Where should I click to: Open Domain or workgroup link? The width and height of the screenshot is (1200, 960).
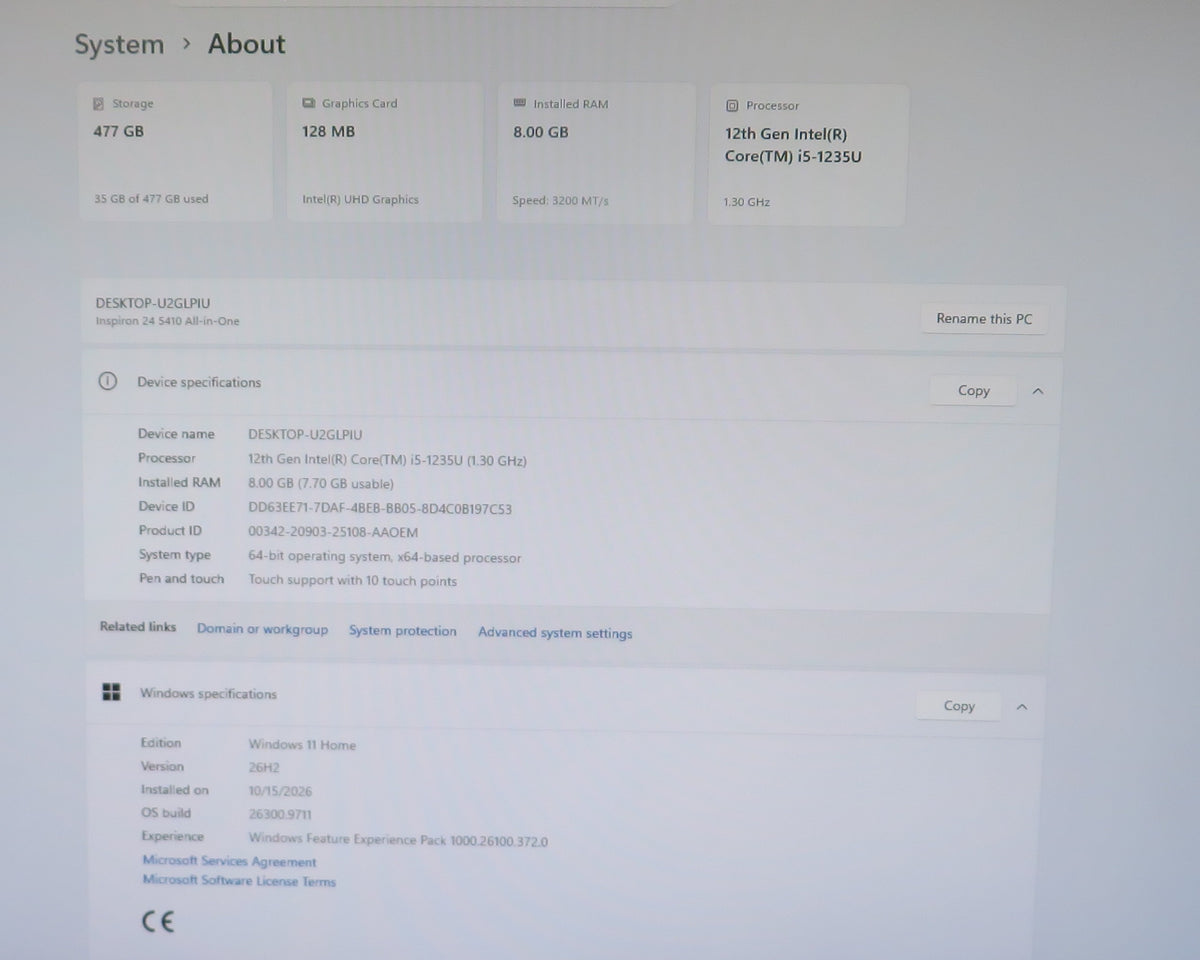pos(262,629)
